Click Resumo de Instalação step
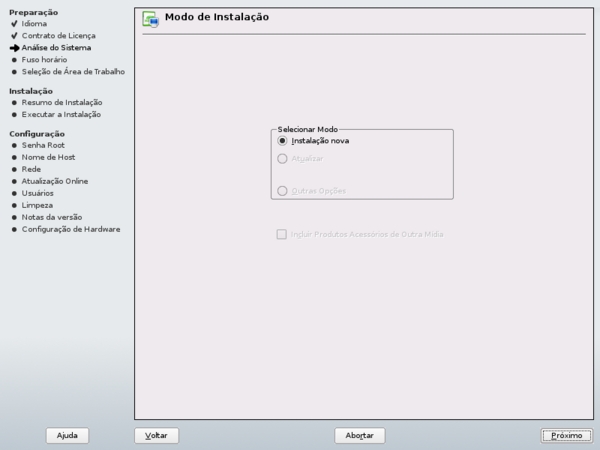This screenshot has width=600, height=450. coord(62,103)
